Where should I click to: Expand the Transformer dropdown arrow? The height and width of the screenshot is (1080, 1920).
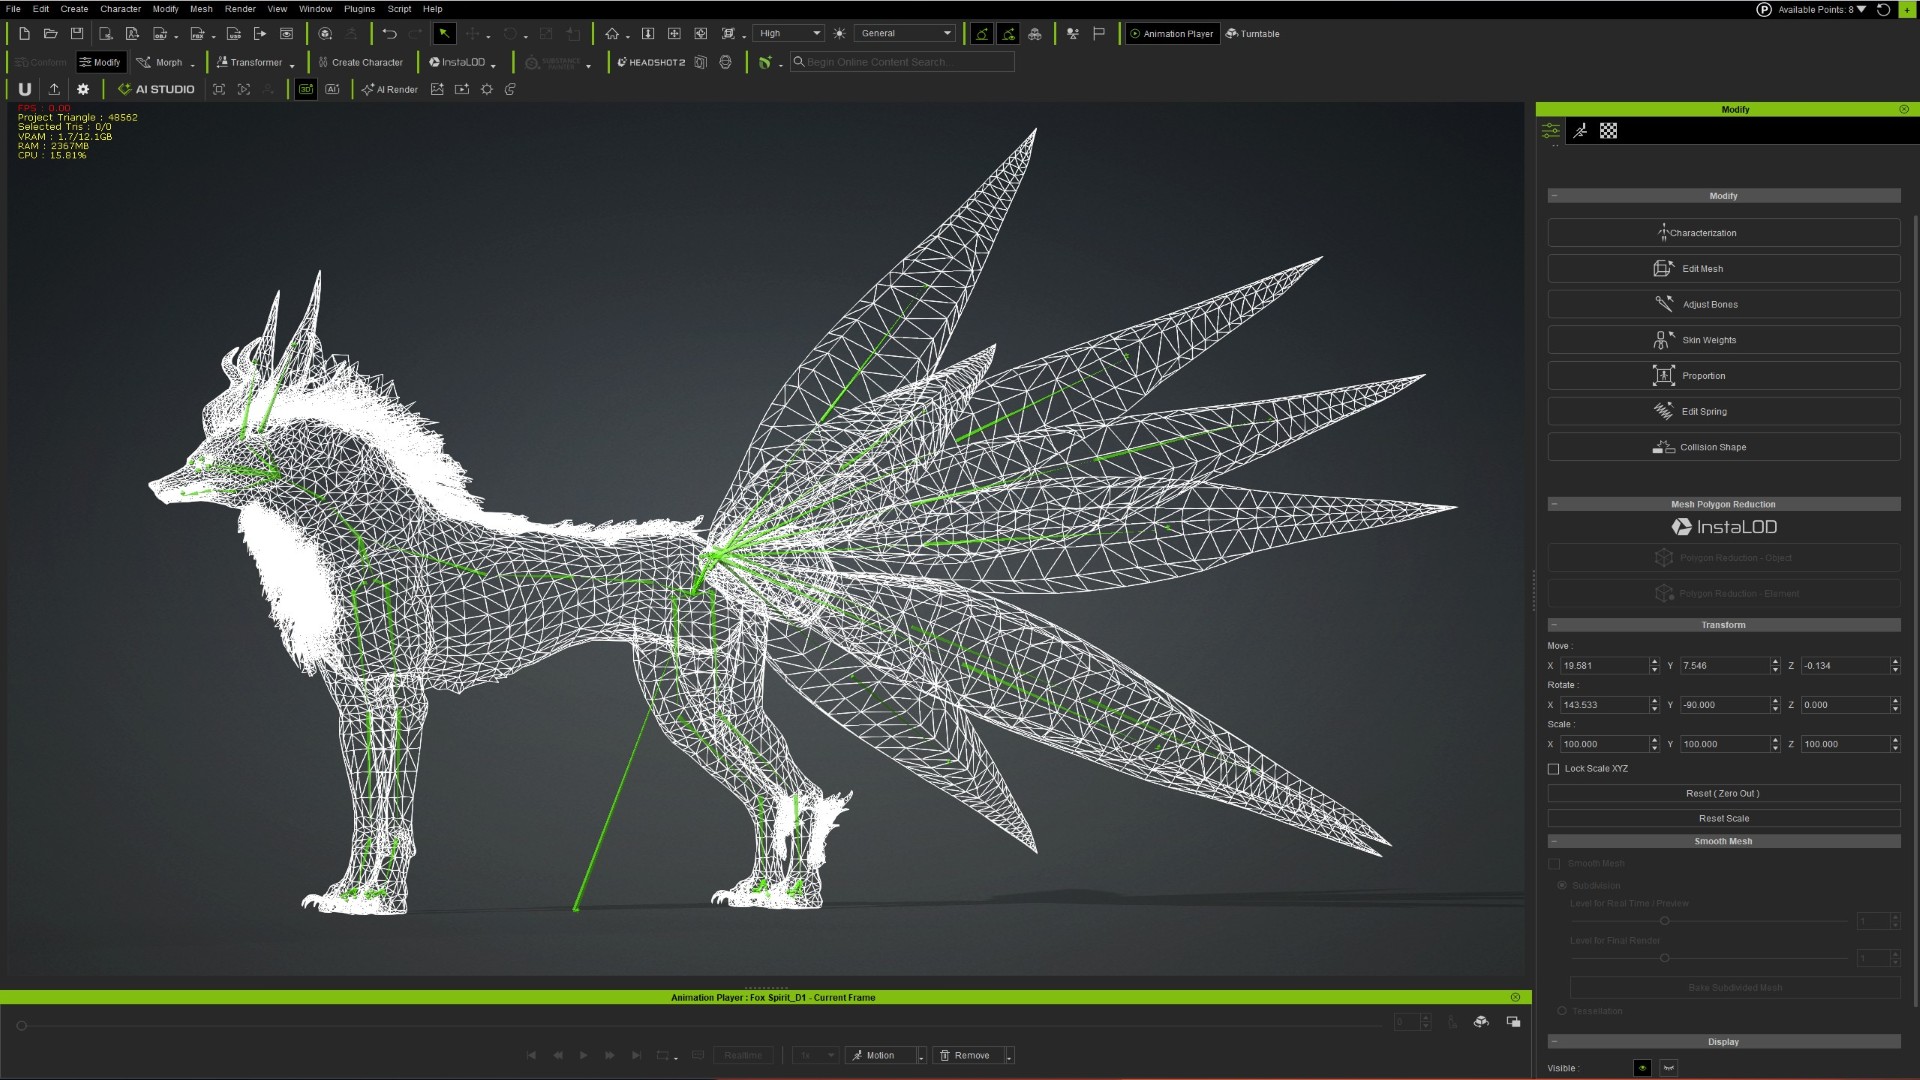[x=292, y=64]
